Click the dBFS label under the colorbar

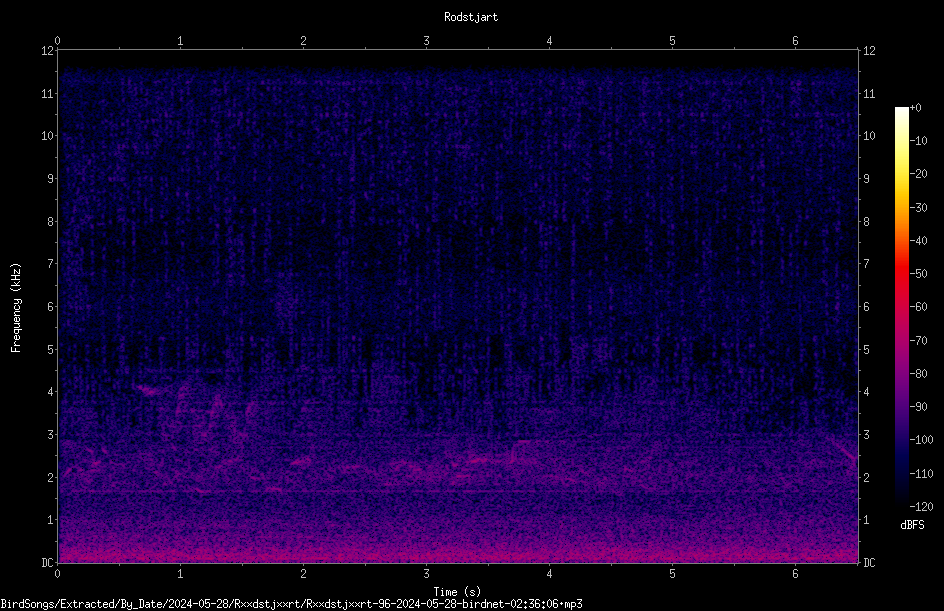(912, 525)
